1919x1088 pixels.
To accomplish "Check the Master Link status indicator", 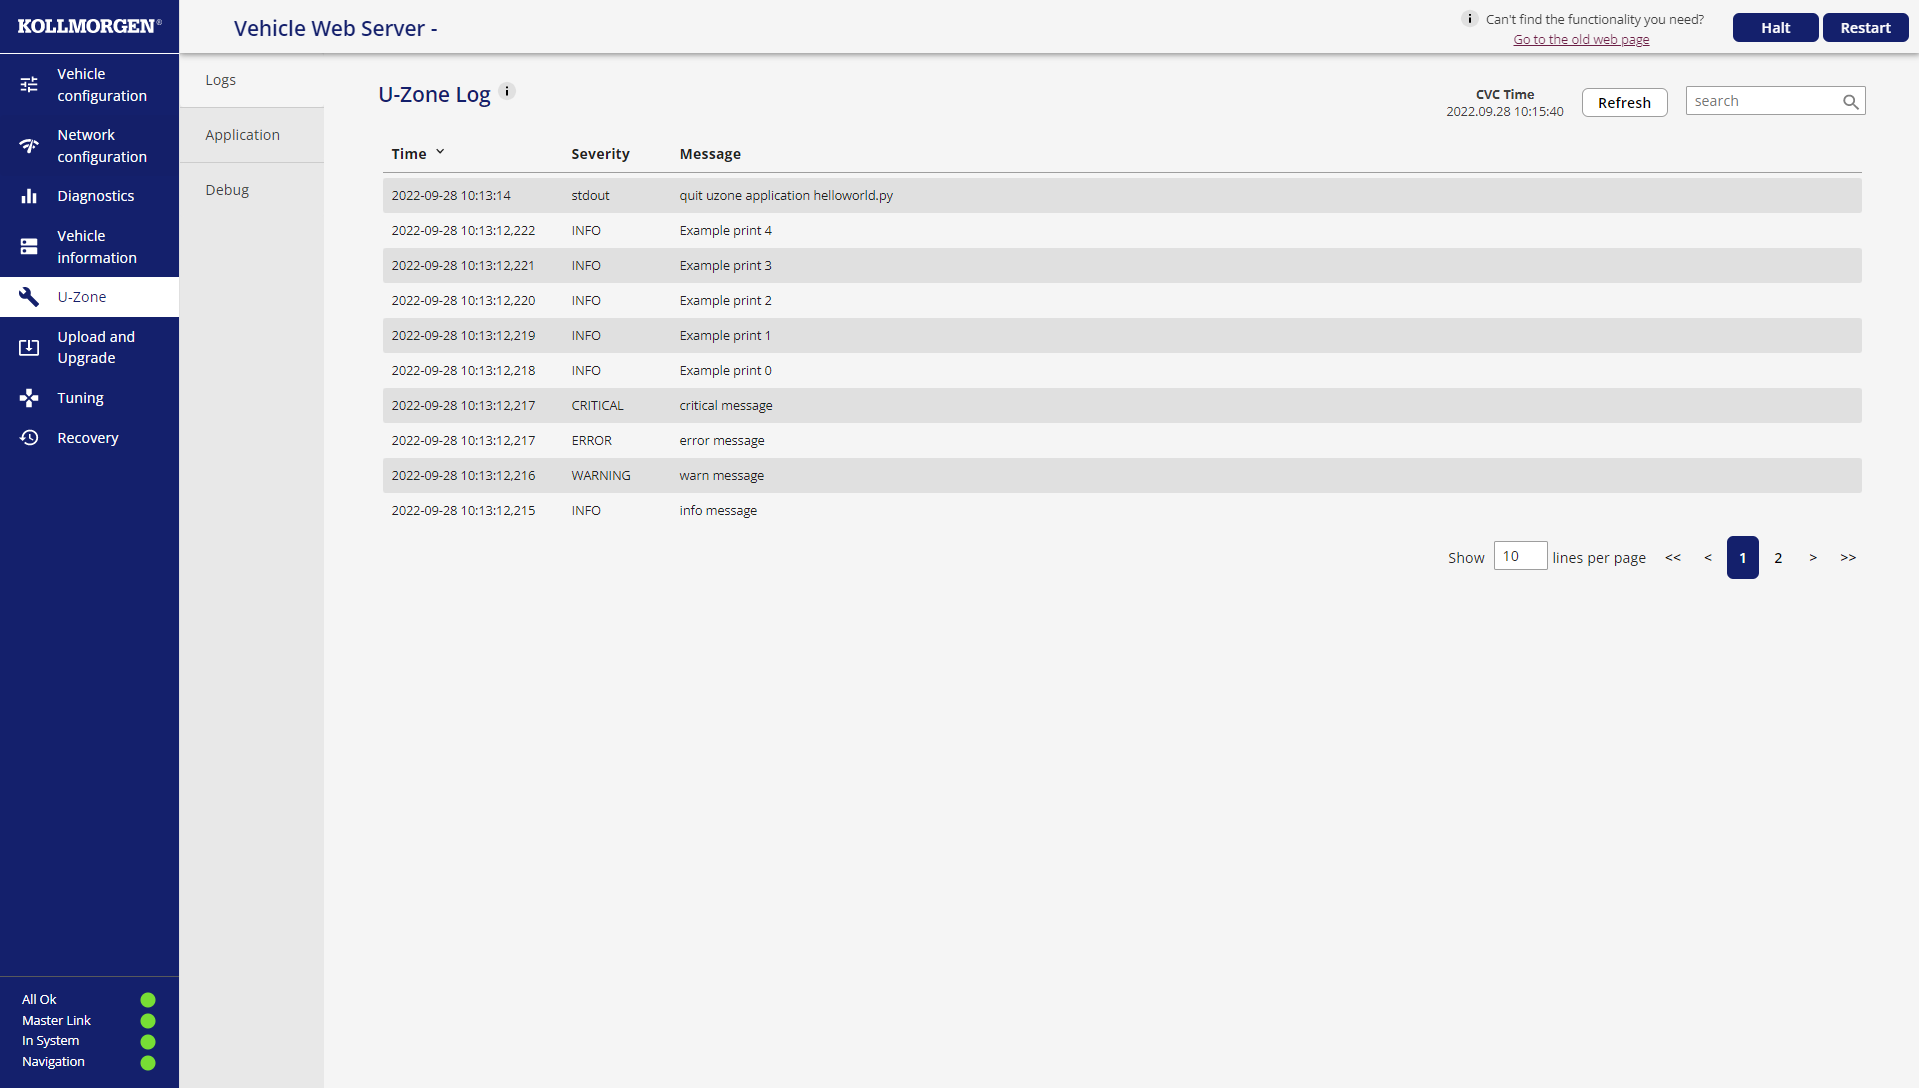I will [147, 1020].
